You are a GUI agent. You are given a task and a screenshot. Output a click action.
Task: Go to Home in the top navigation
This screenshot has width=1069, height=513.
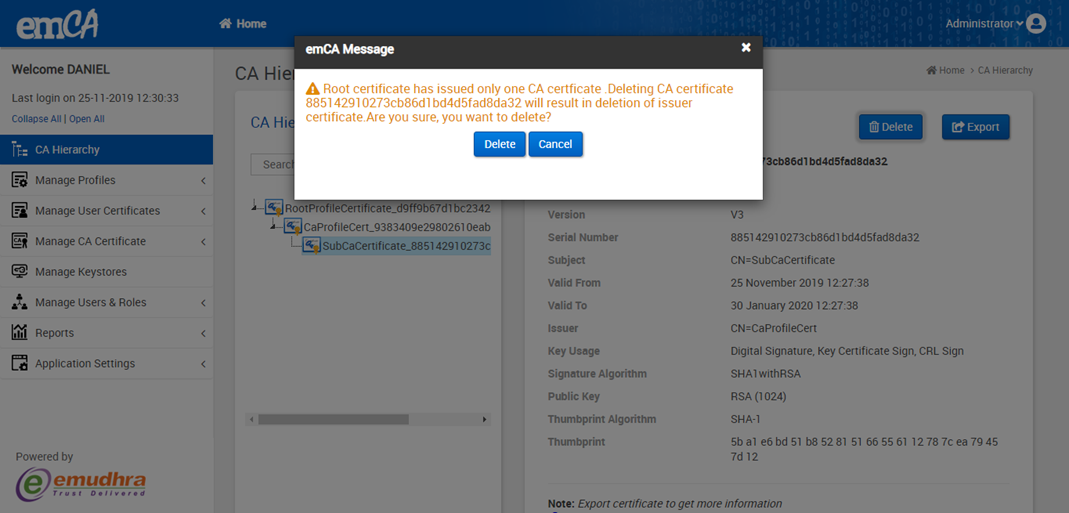[x=243, y=23]
